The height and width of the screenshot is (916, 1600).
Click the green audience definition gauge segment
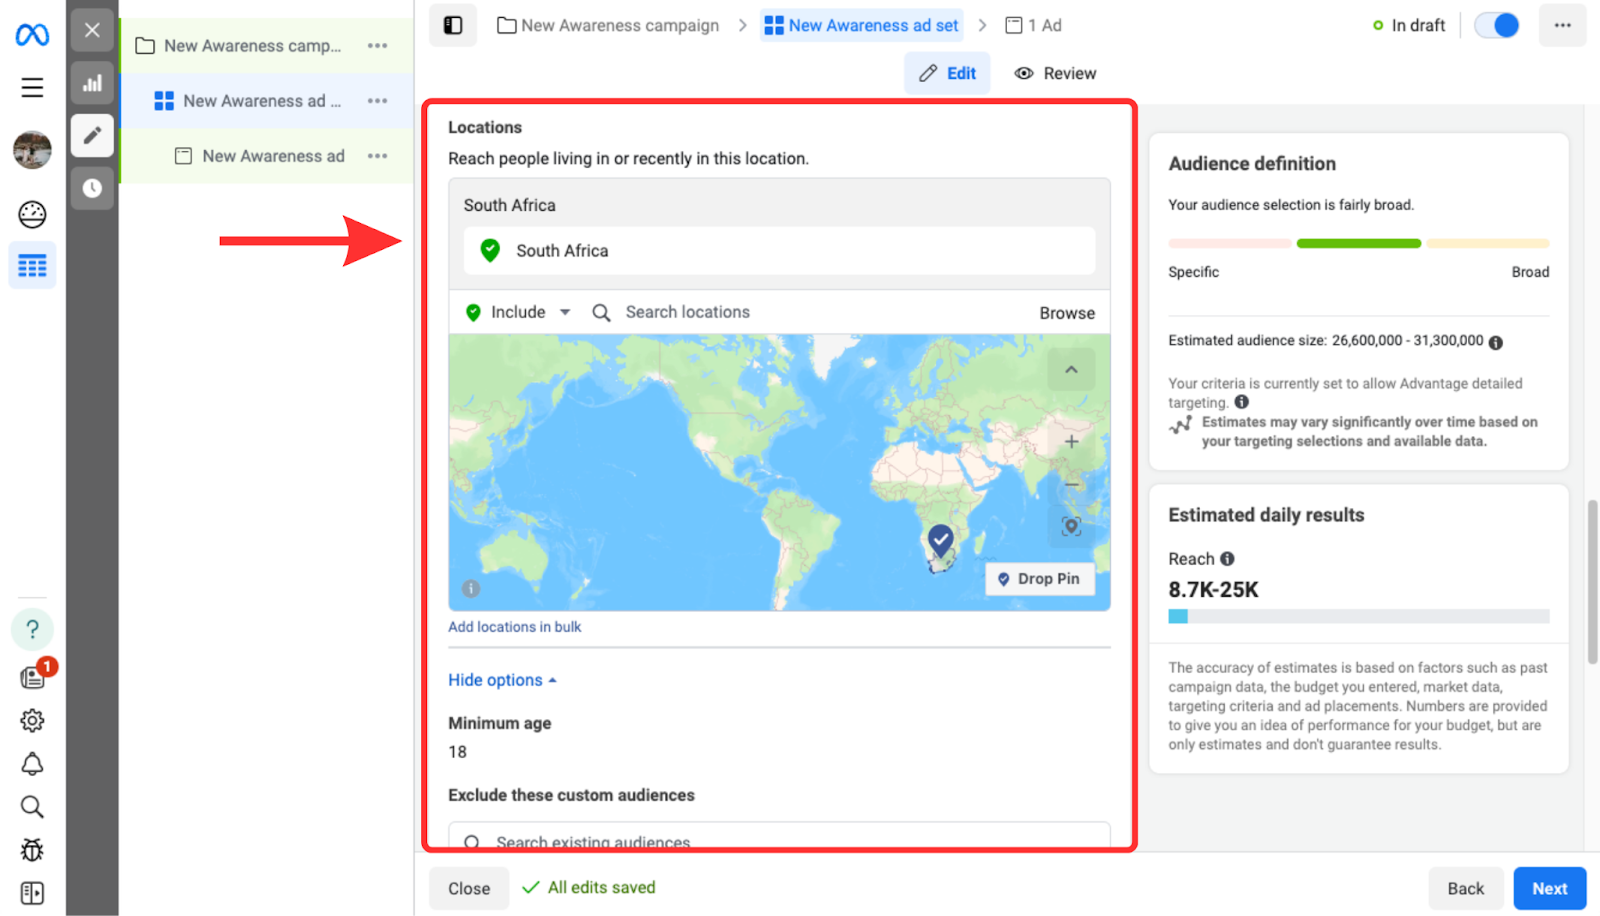pos(1358,243)
